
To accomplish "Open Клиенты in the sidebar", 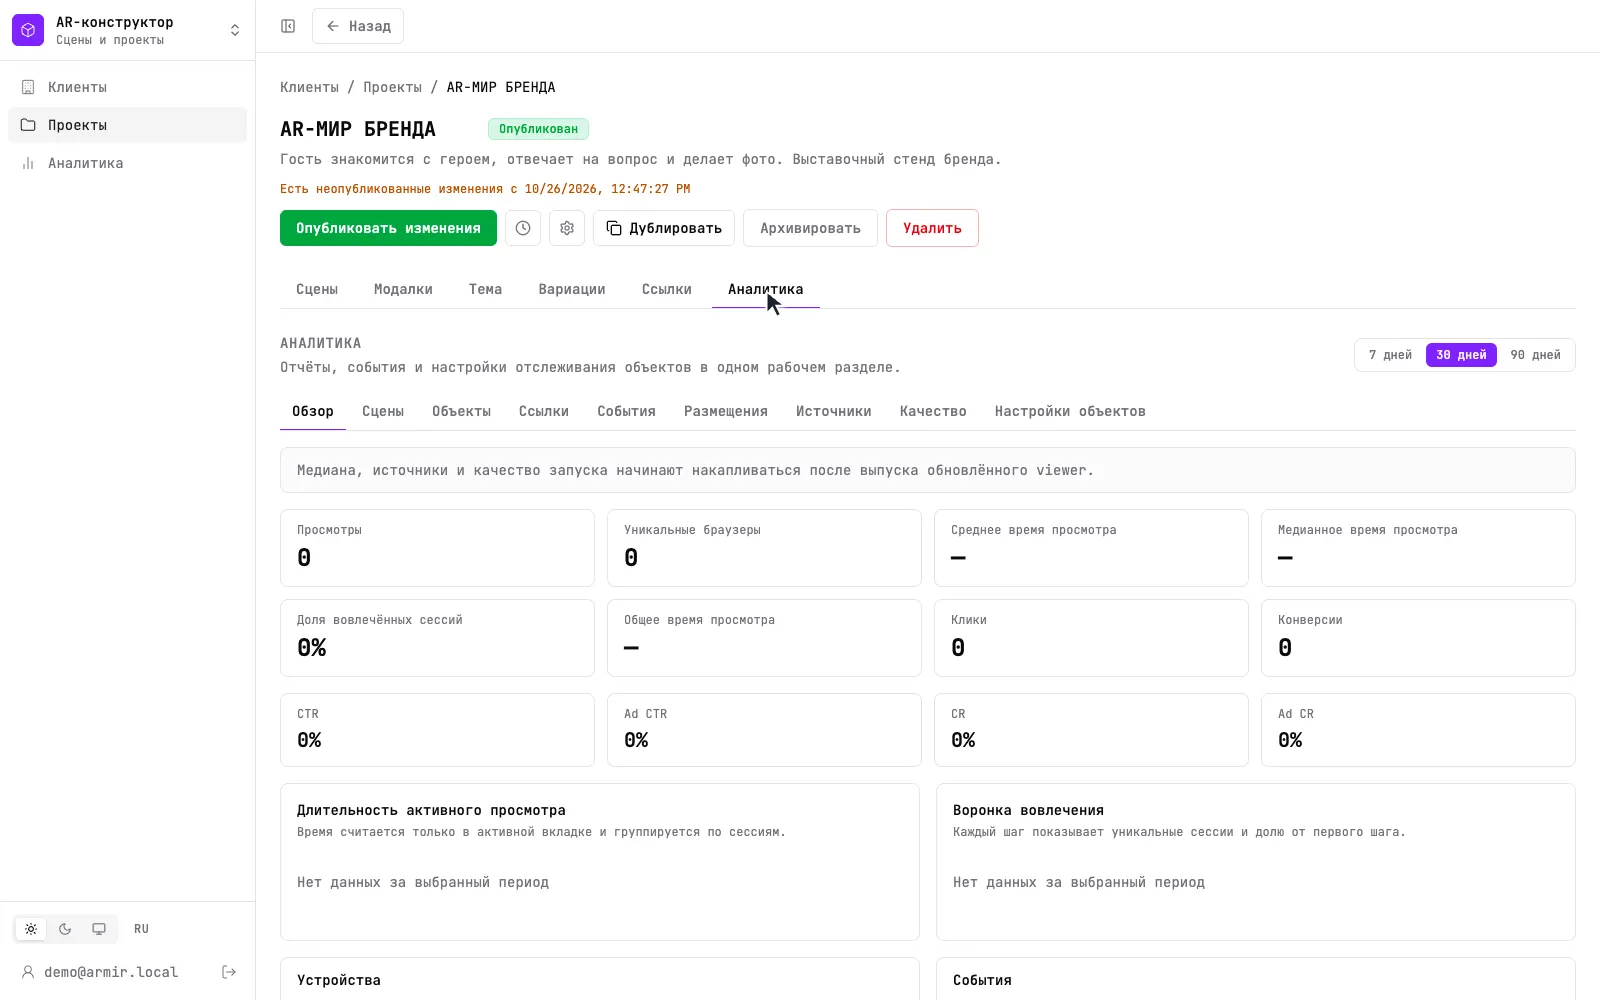I will (x=127, y=87).
